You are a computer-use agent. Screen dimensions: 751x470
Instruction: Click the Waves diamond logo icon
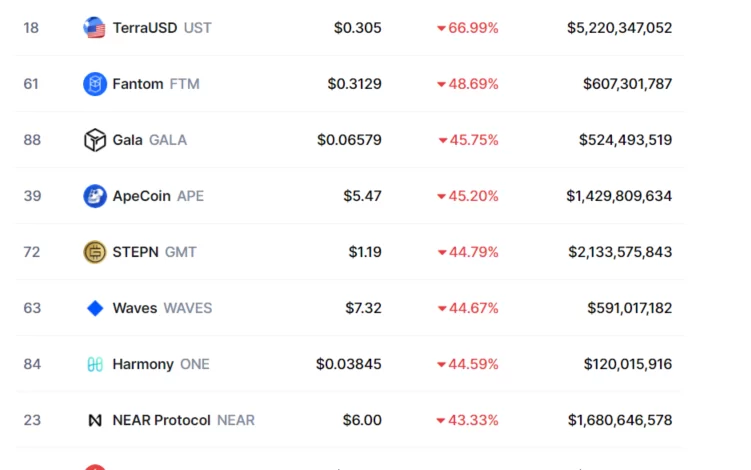pos(95,308)
